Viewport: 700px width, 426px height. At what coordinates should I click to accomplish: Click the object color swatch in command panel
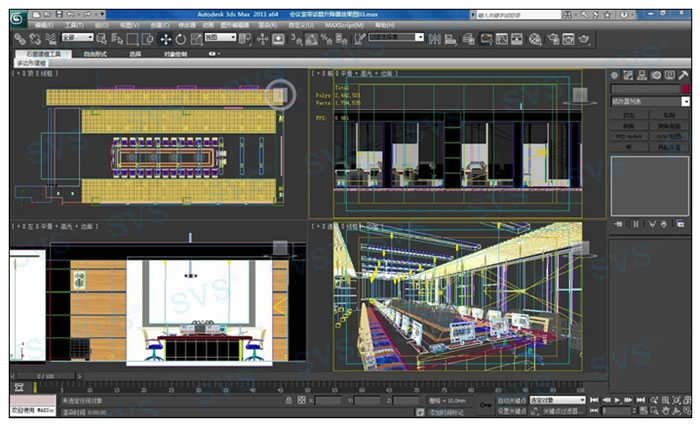(684, 88)
